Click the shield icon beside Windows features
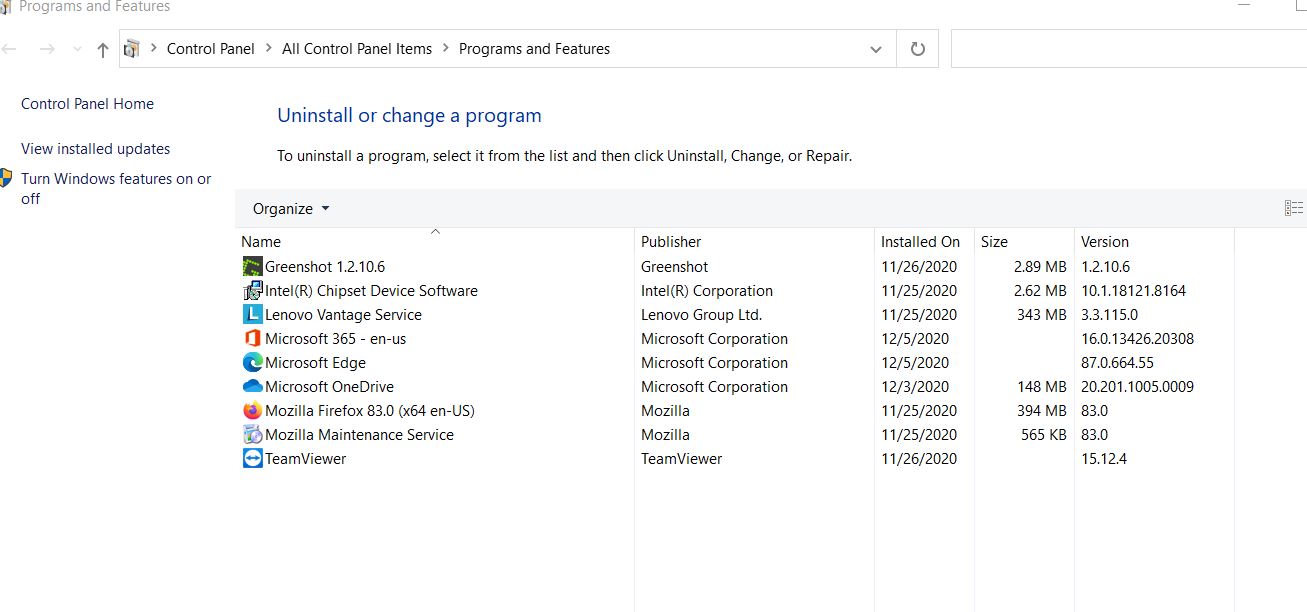This screenshot has height=612, width=1307. (6, 179)
